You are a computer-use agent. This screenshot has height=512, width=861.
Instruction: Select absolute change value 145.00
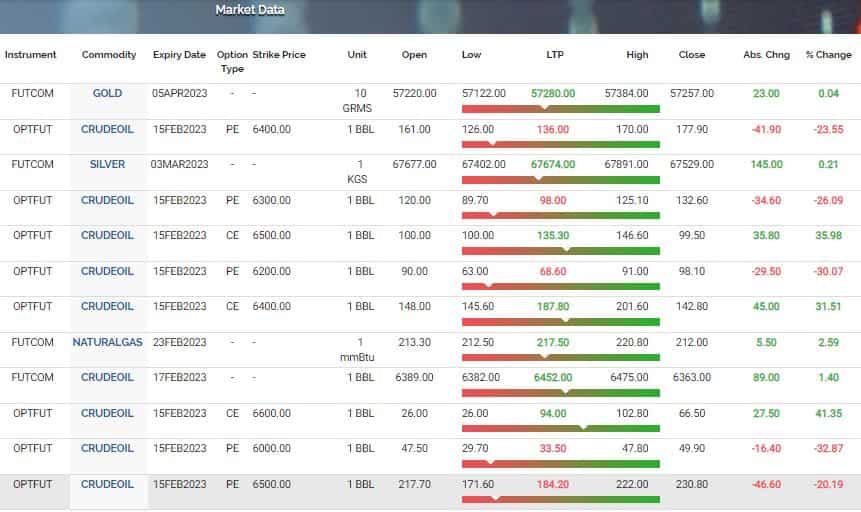pos(767,164)
